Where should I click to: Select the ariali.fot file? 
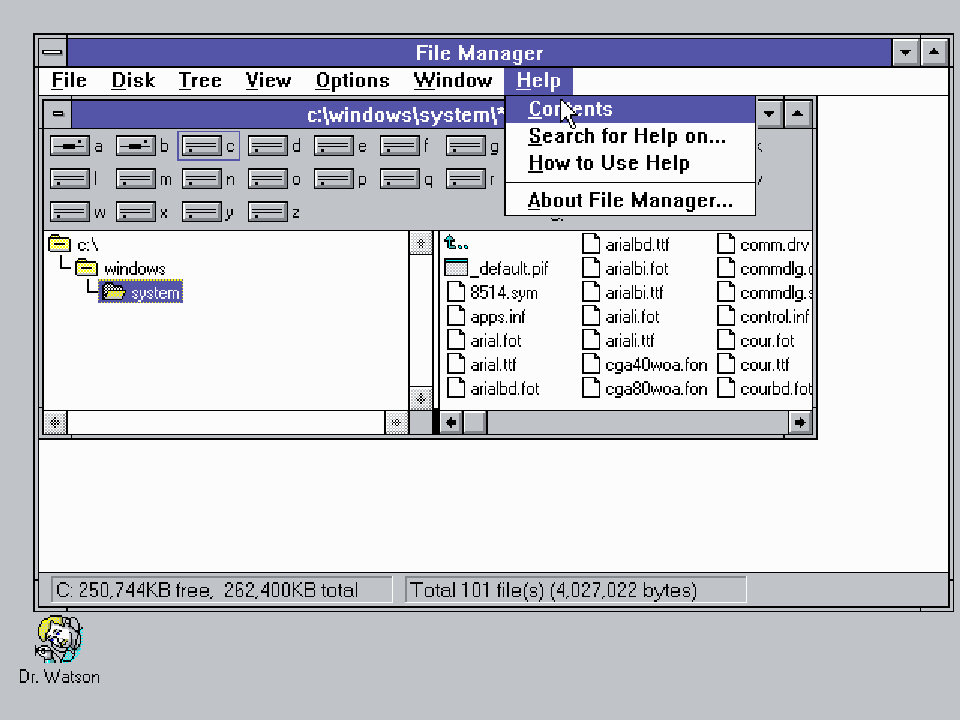(621, 317)
